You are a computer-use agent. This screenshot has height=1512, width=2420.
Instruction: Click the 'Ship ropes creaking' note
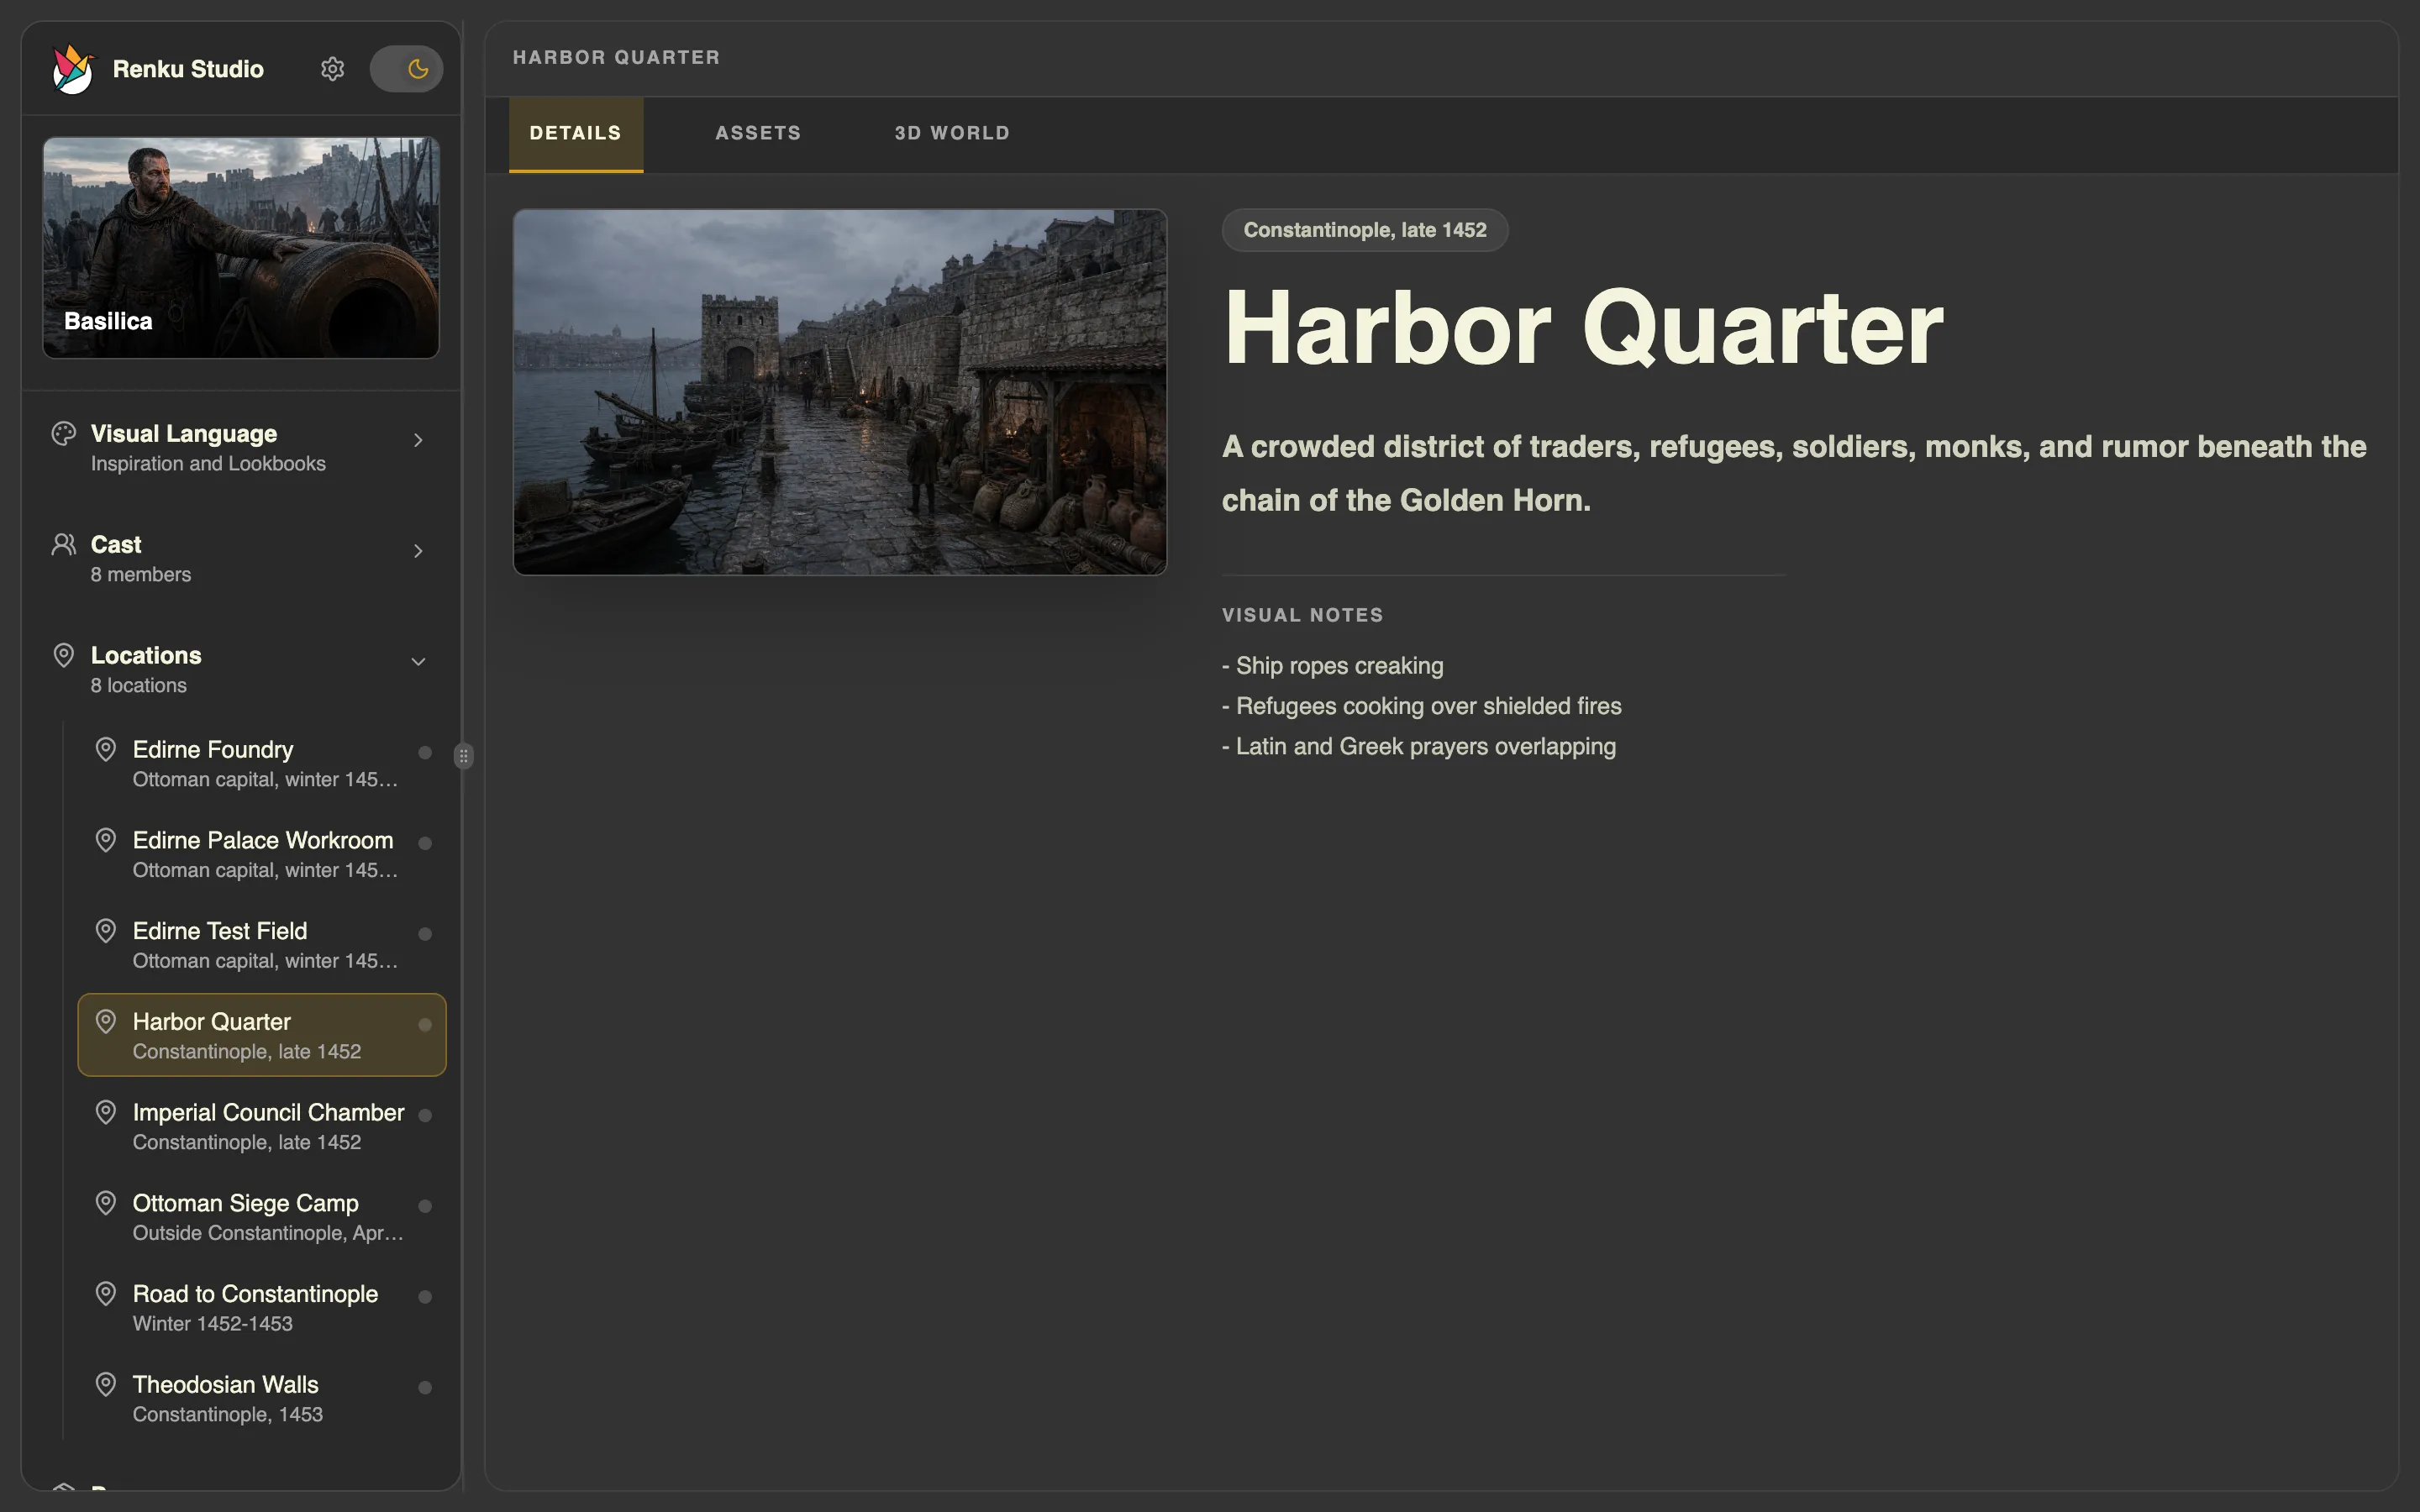click(1333, 666)
